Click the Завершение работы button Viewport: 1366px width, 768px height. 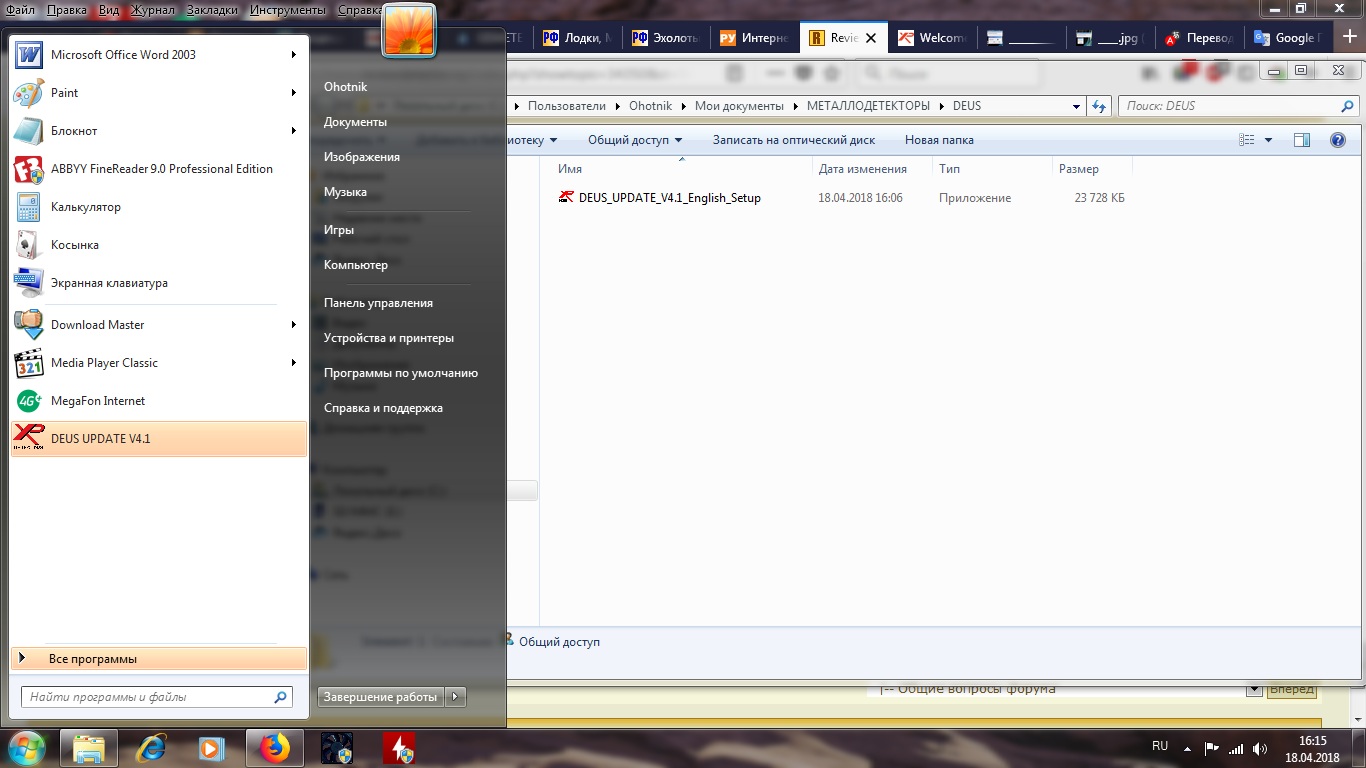click(x=380, y=697)
